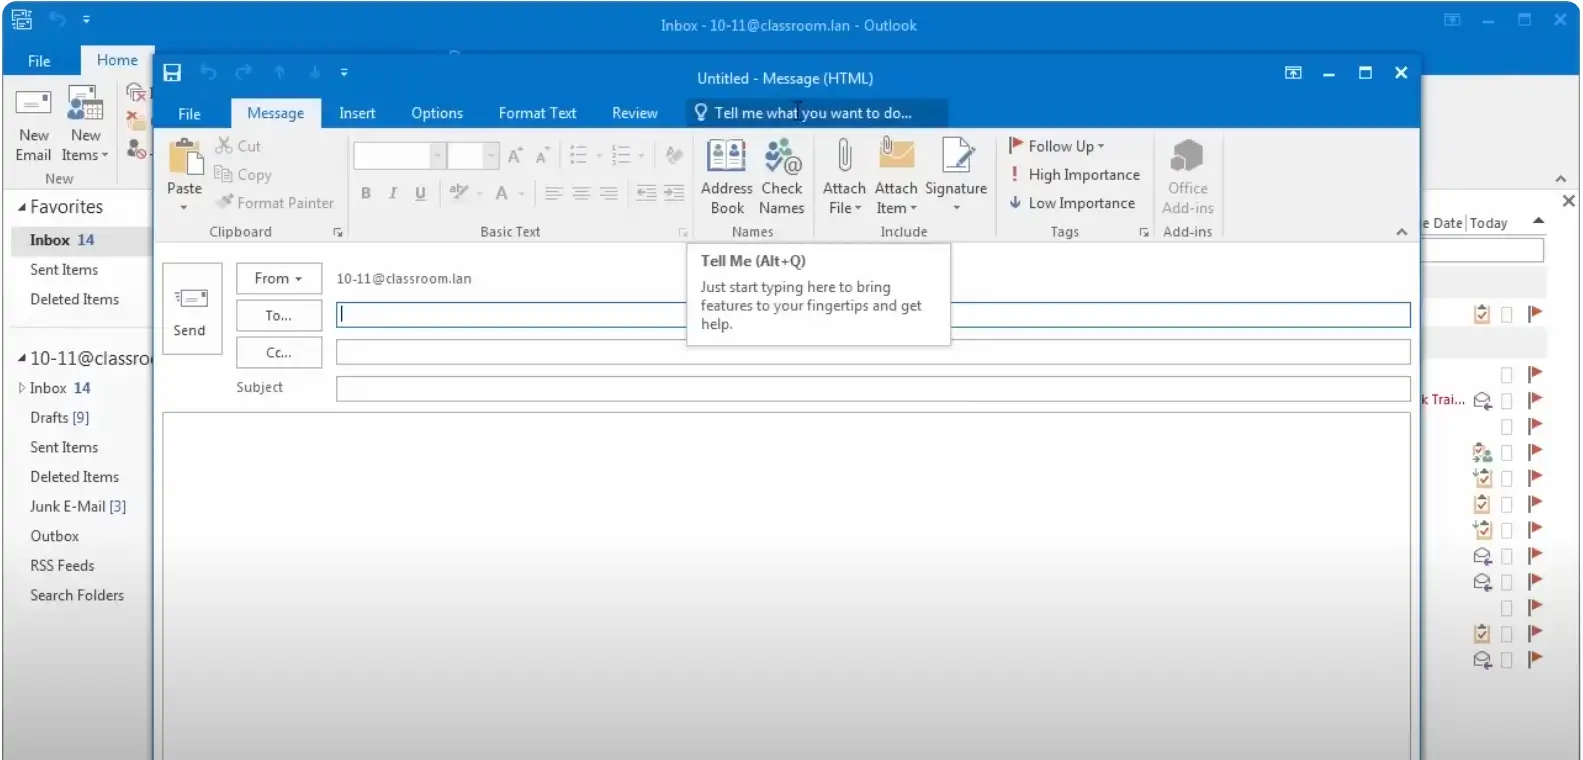Switch to the Insert ribbon tab
Image resolution: width=1583 pixels, height=760 pixels.
point(357,113)
